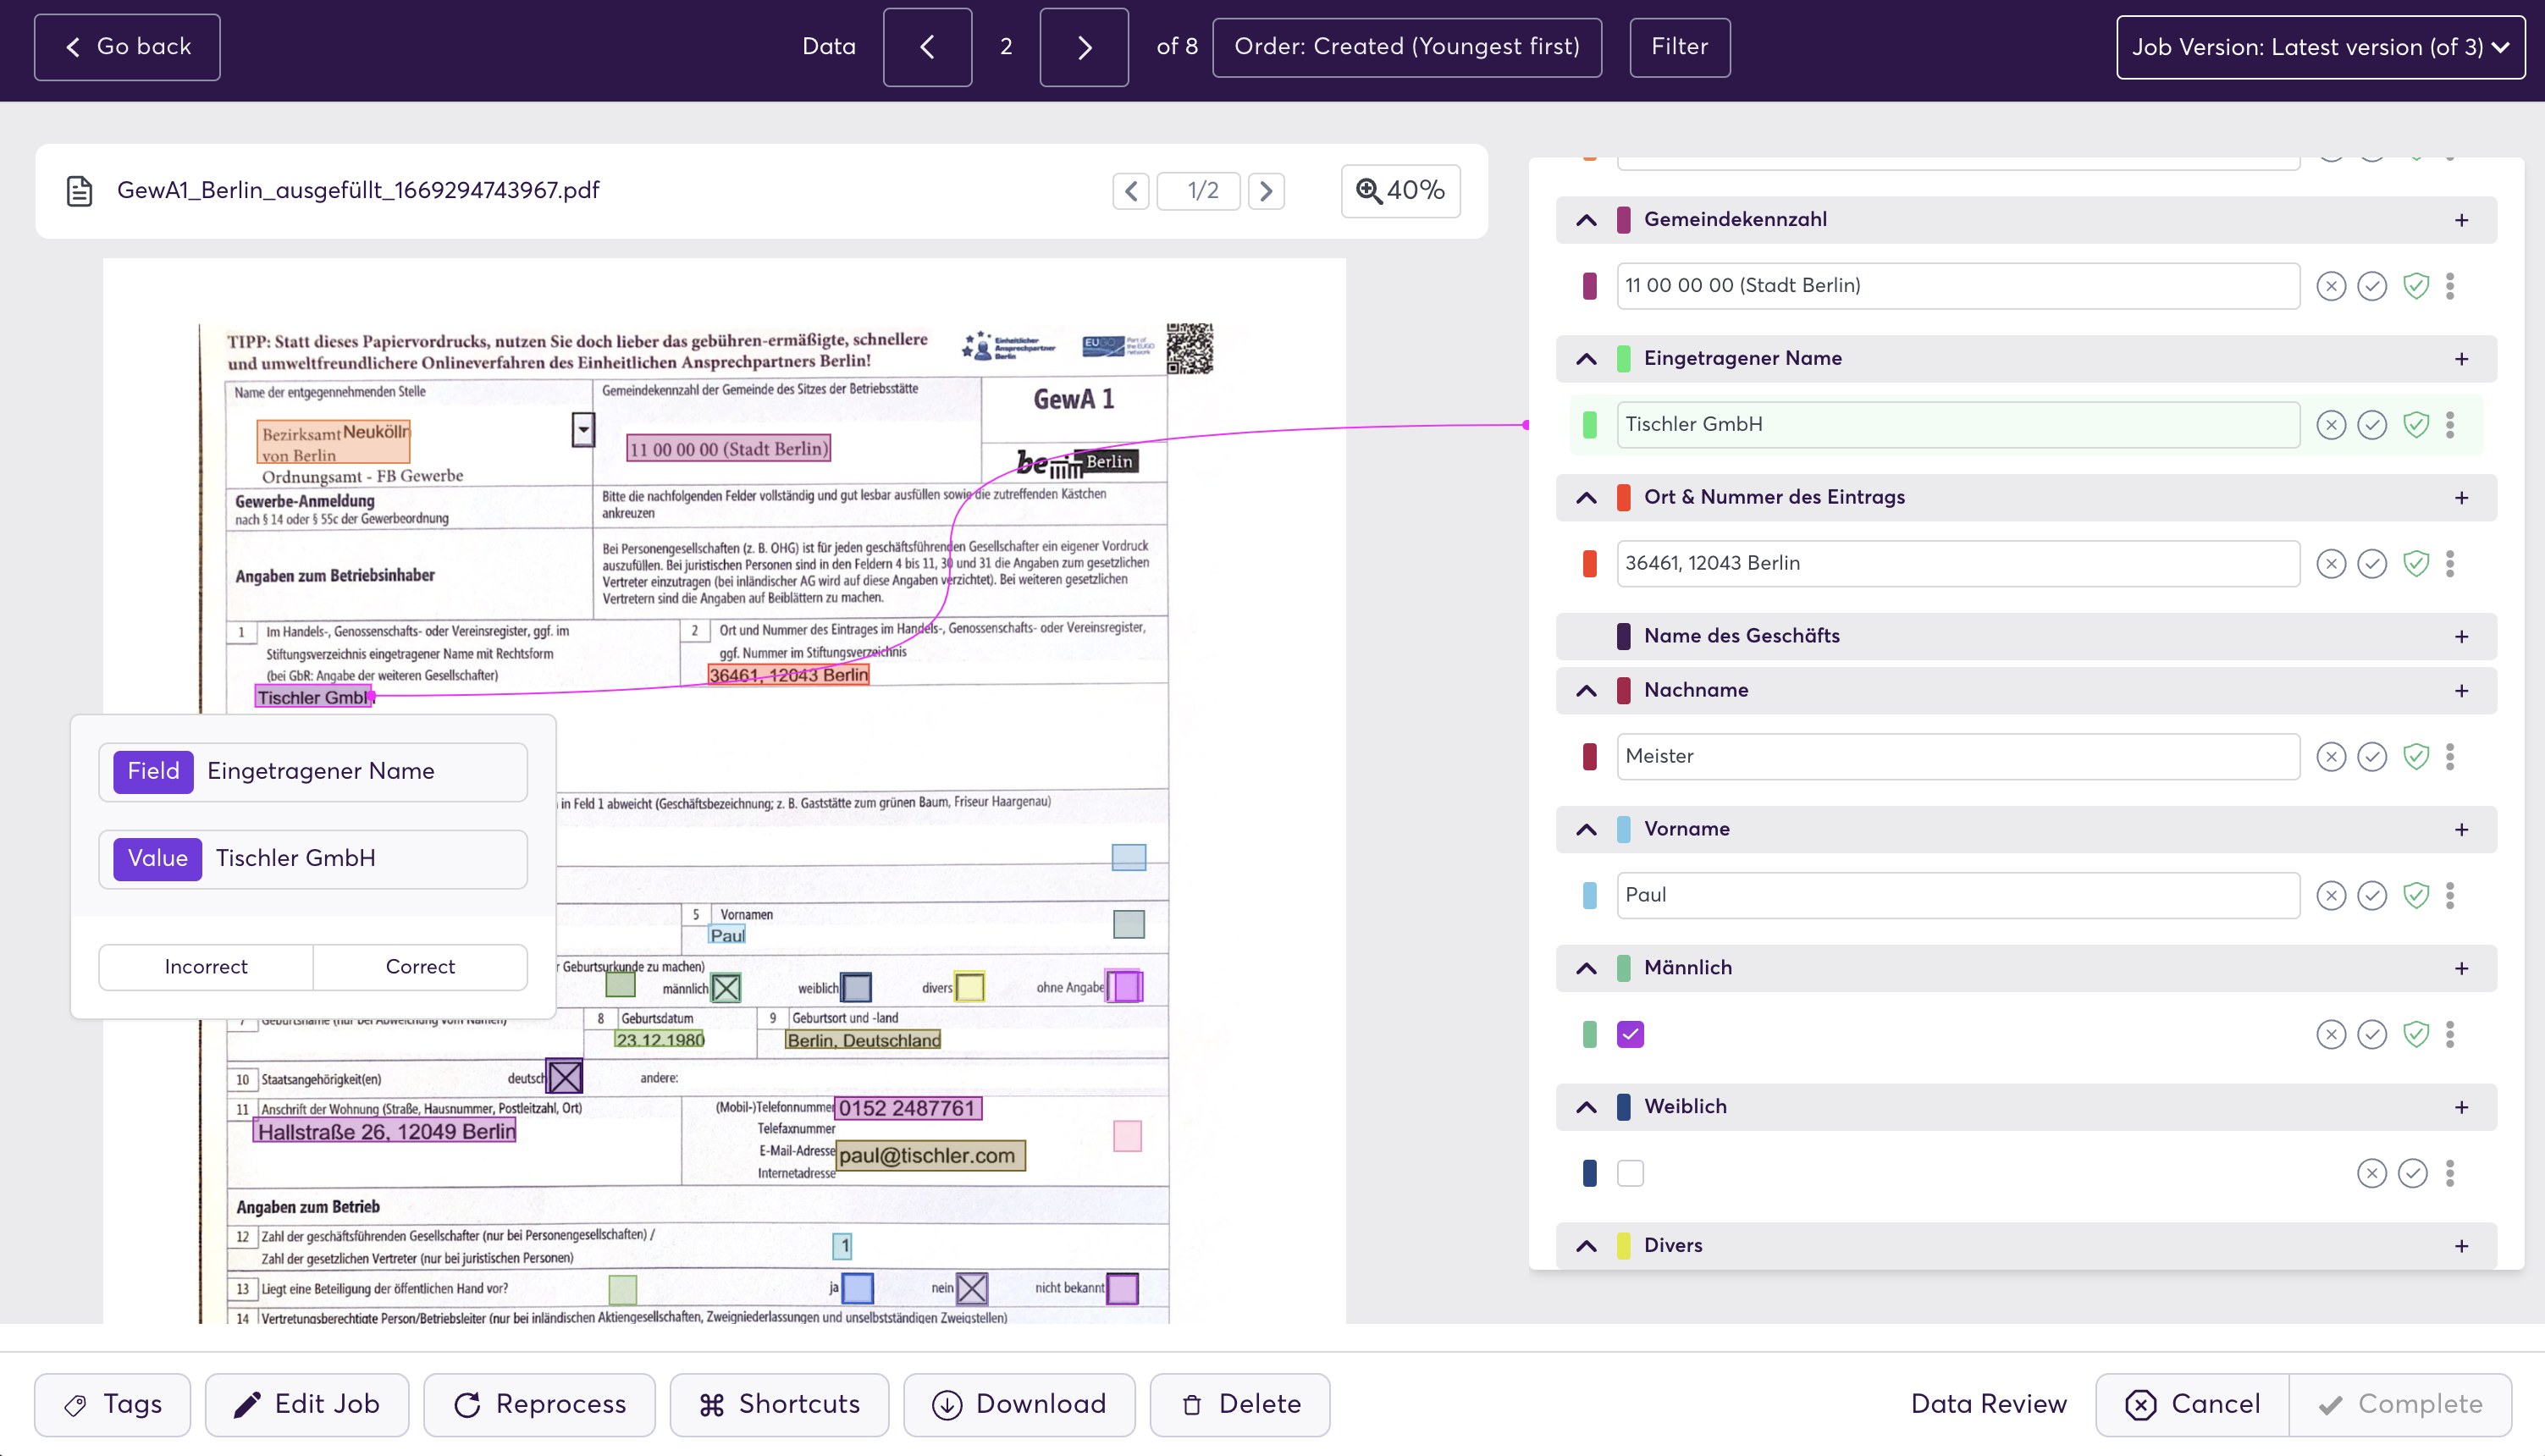
Task: Add entry with plus next to Nachname
Action: tap(2461, 691)
